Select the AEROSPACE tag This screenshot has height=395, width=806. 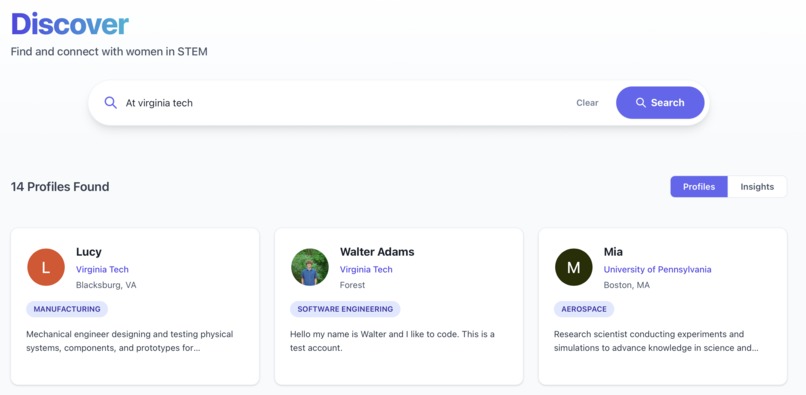(x=583, y=309)
